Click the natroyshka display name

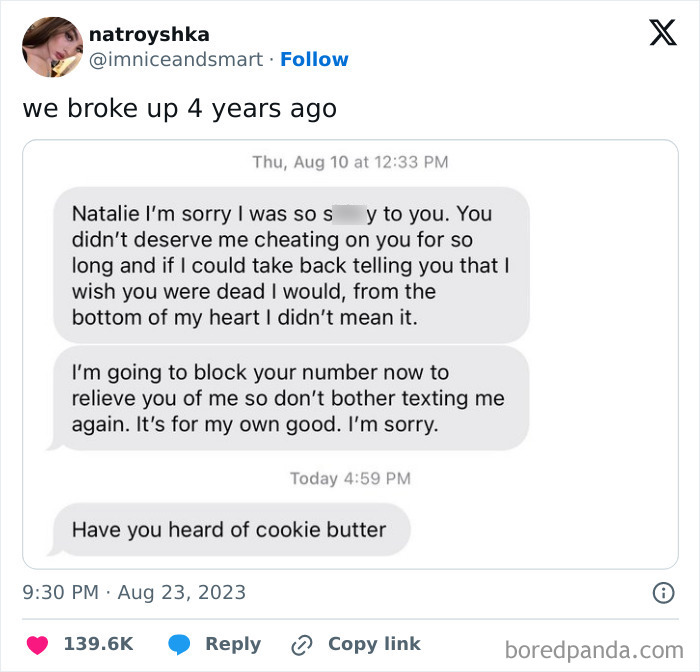click(x=149, y=35)
